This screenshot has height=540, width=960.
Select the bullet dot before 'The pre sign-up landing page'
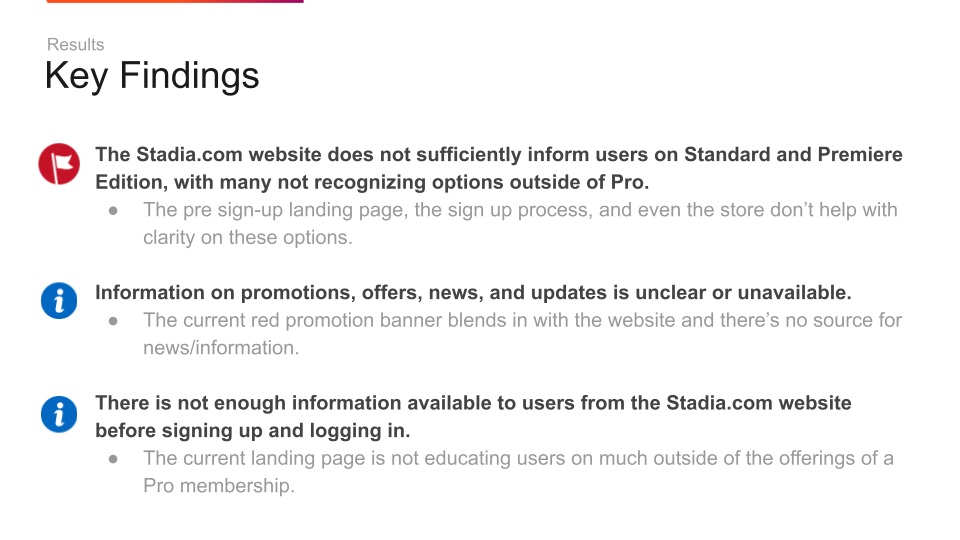pos(113,211)
